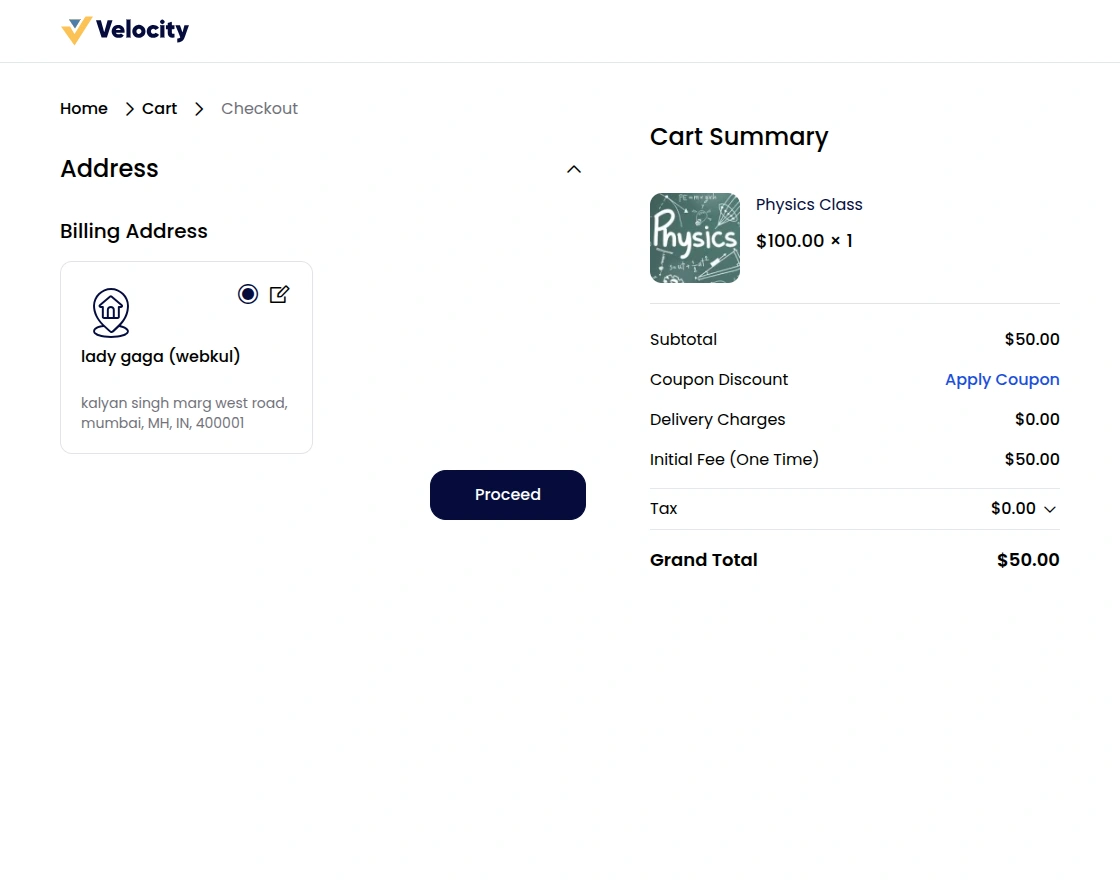This screenshot has height=880, width=1120.
Task: Click the Checkout breadcrumb
Action: pyautogui.click(x=259, y=109)
